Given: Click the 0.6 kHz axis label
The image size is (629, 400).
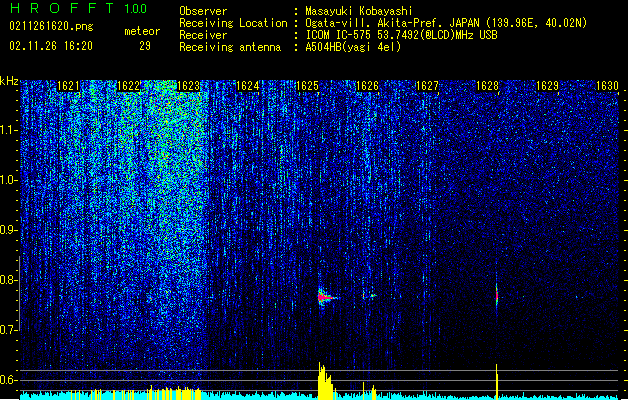Looking at the screenshot, I should pos(9,380).
